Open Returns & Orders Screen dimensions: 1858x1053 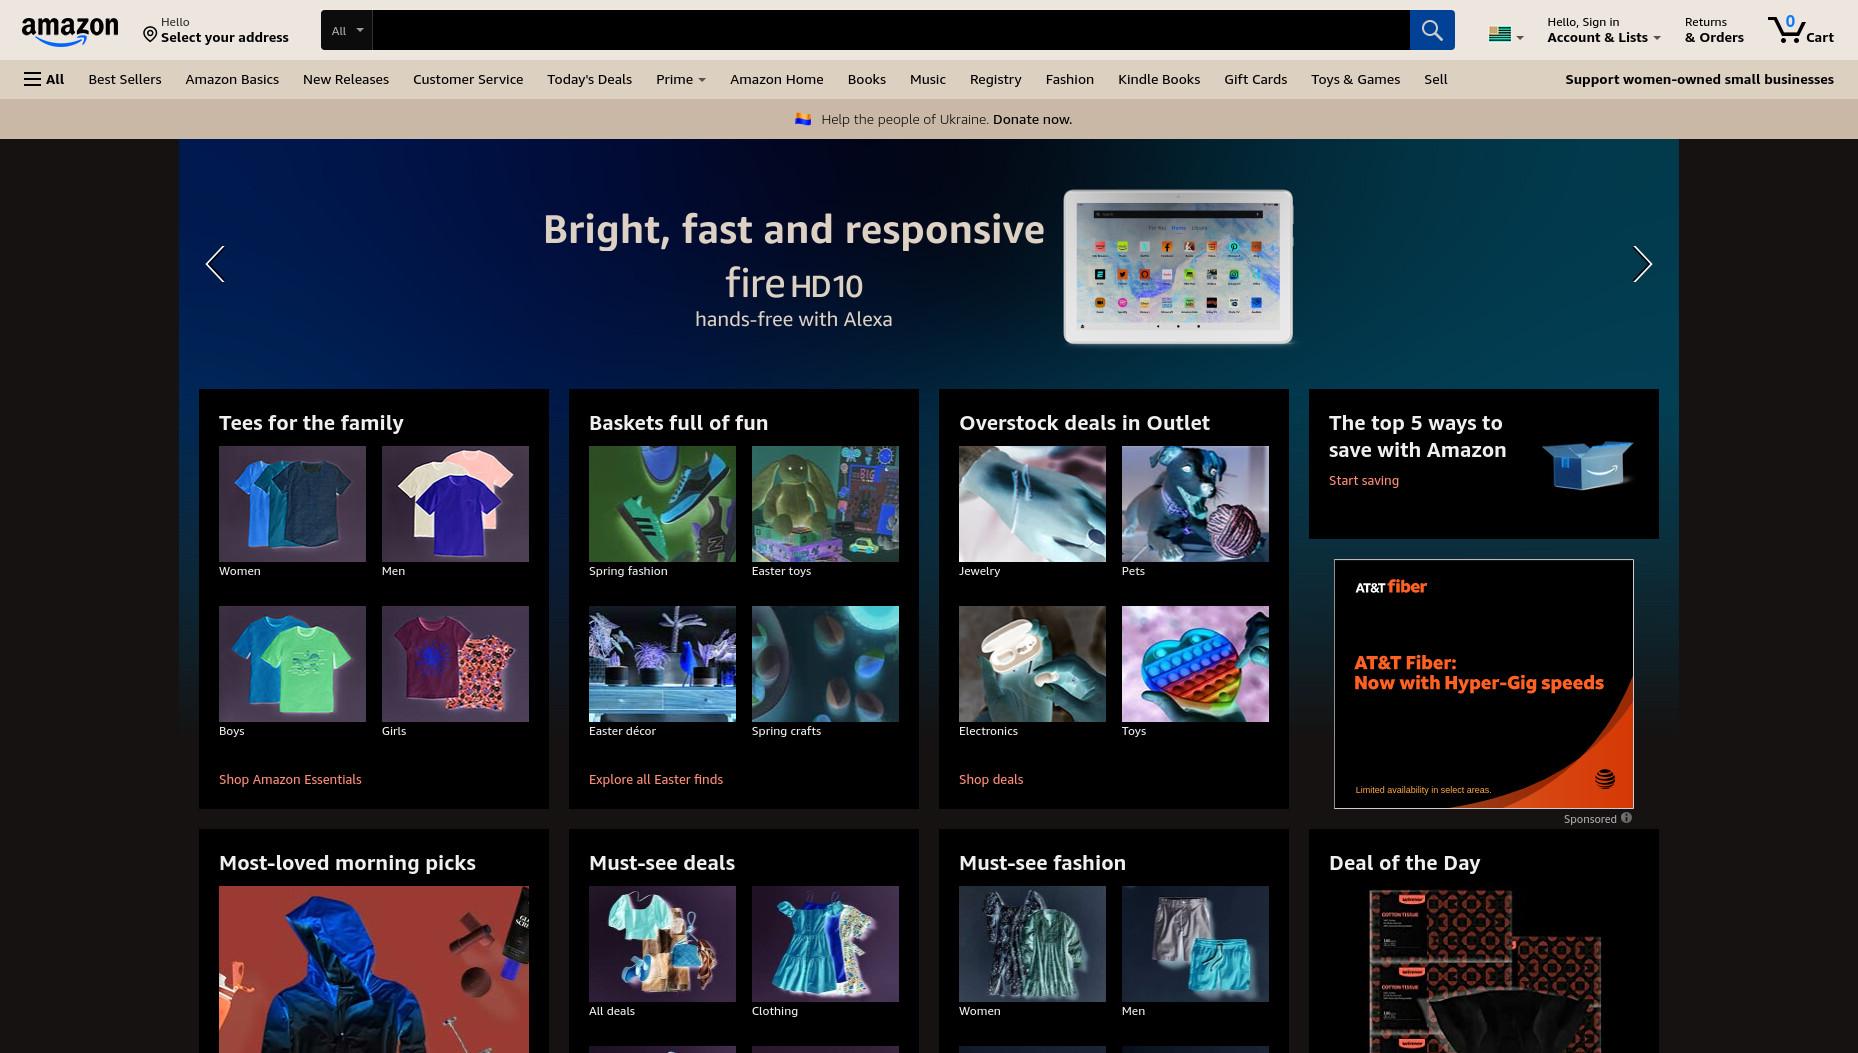[x=1714, y=30]
